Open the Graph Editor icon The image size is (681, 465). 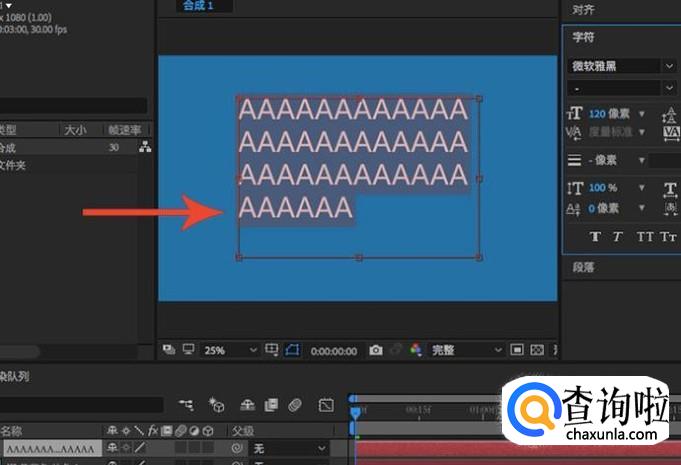click(x=326, y=405)
